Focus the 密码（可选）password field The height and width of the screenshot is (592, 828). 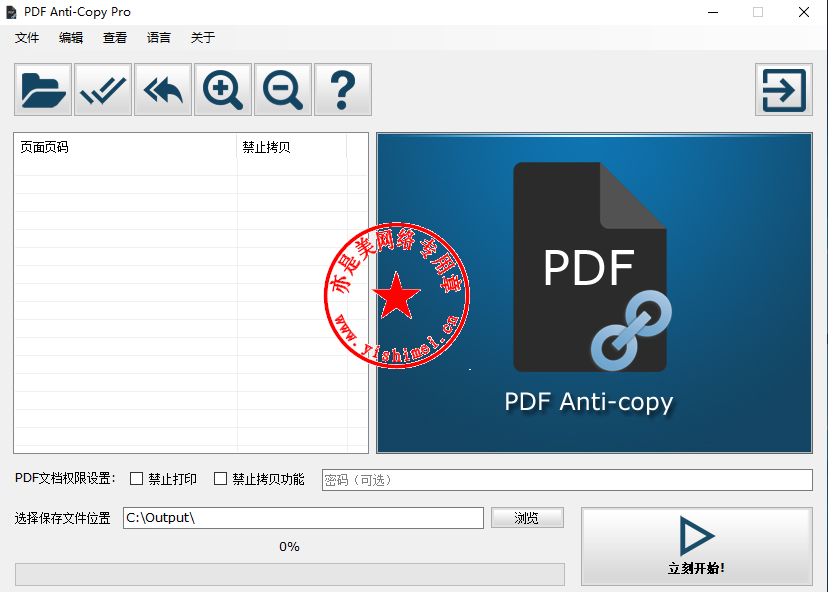(567, 480)
